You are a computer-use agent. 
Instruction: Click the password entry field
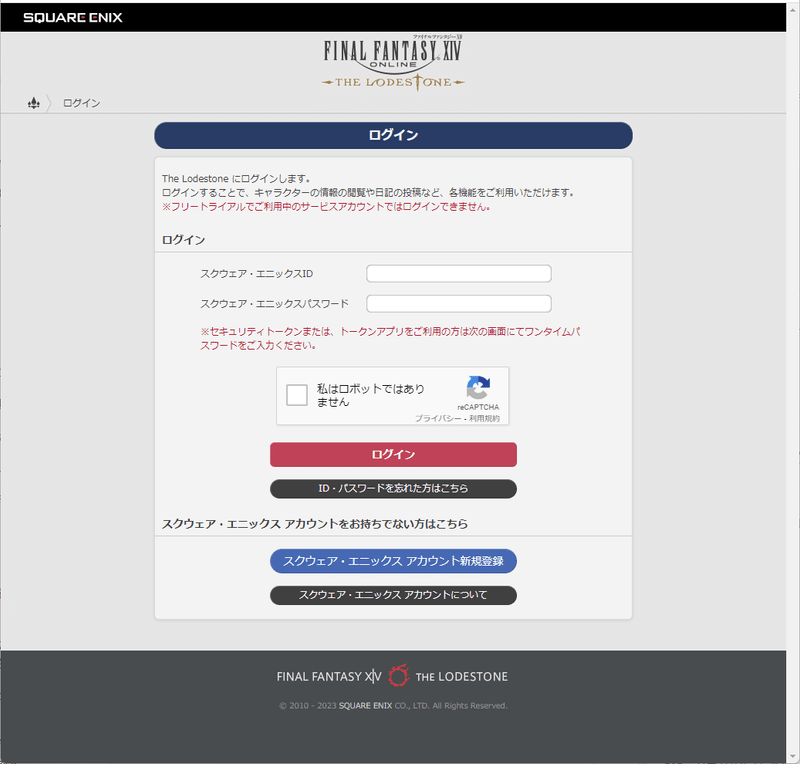pos(460,303)
